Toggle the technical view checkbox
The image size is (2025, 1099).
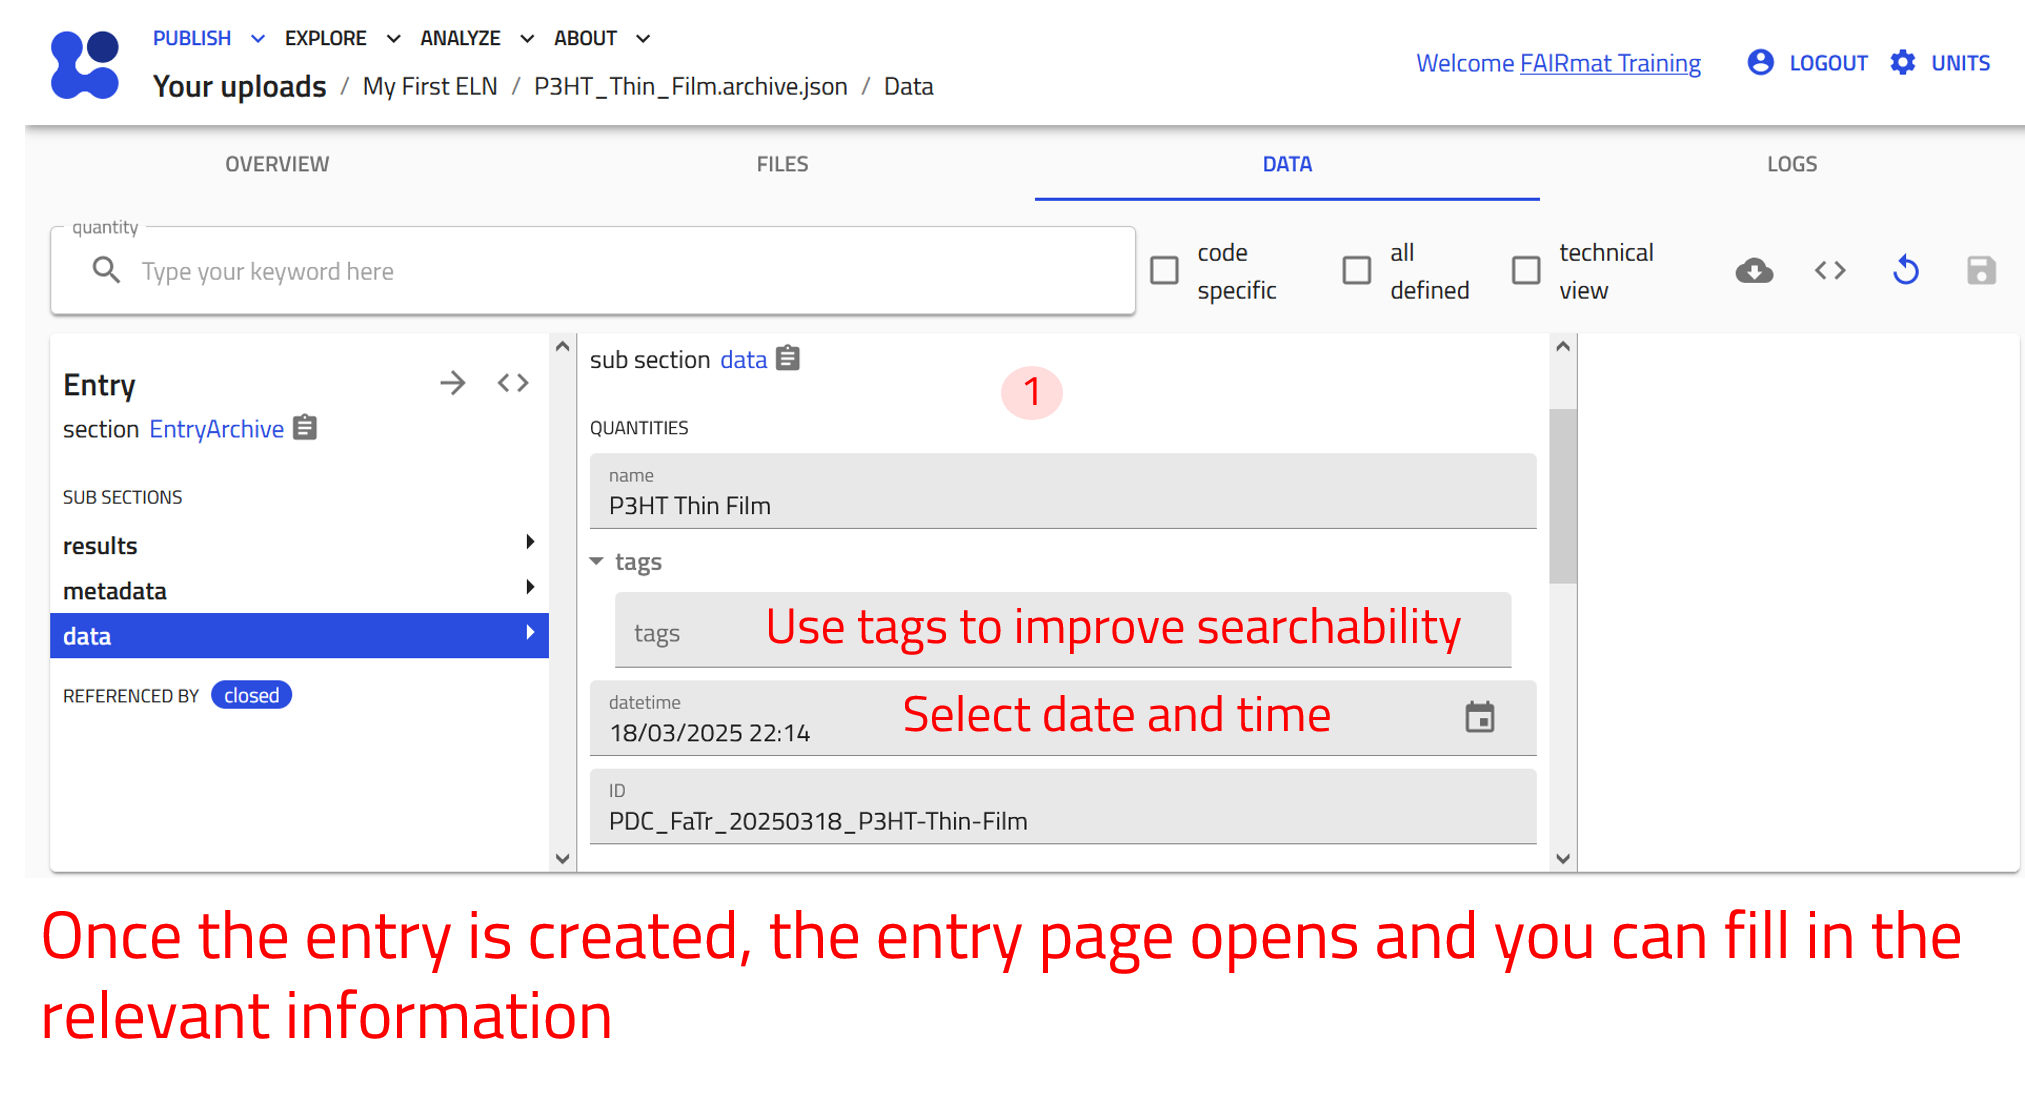(1525, 271)
